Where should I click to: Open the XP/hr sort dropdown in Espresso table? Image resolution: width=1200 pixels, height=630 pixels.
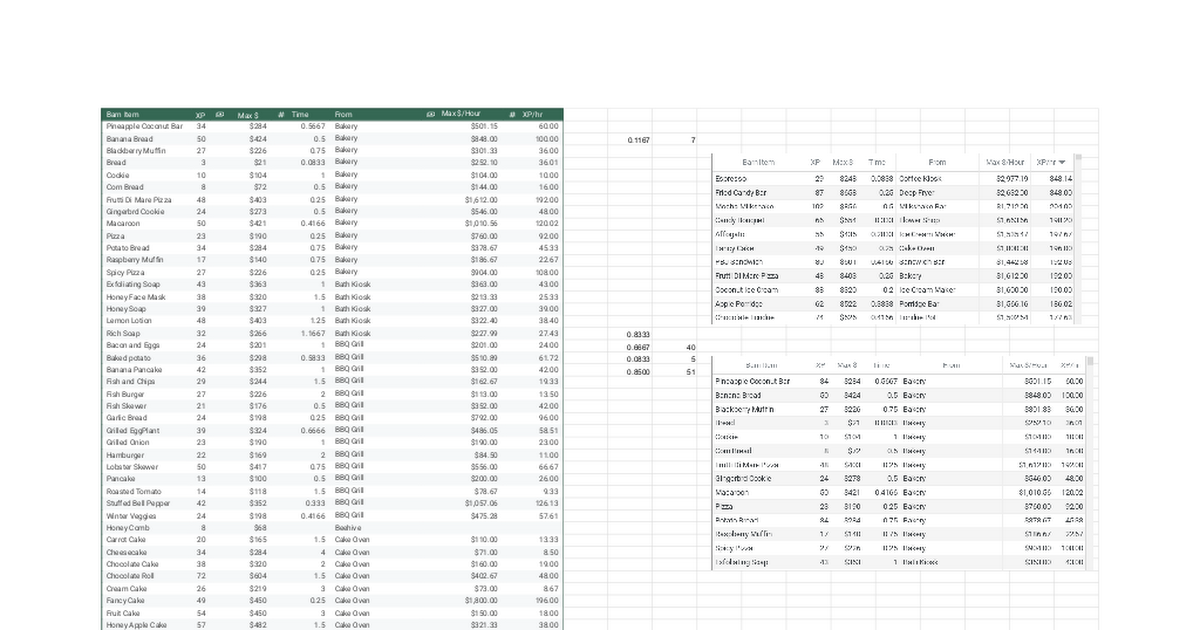[1062, 161]
